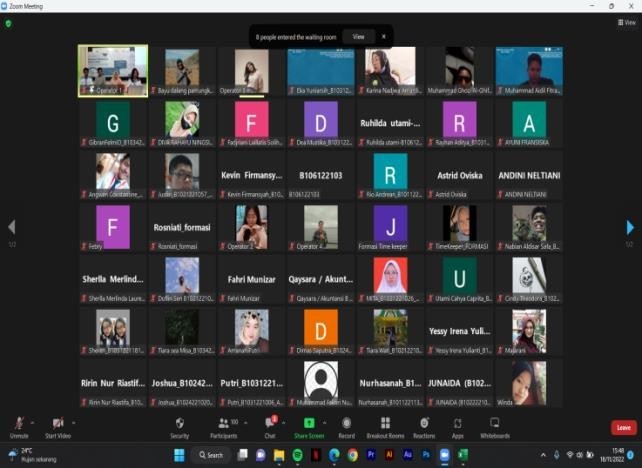Expand the arrow next to Participants
This screenshot has height=468, width=642.
point(246,422)
